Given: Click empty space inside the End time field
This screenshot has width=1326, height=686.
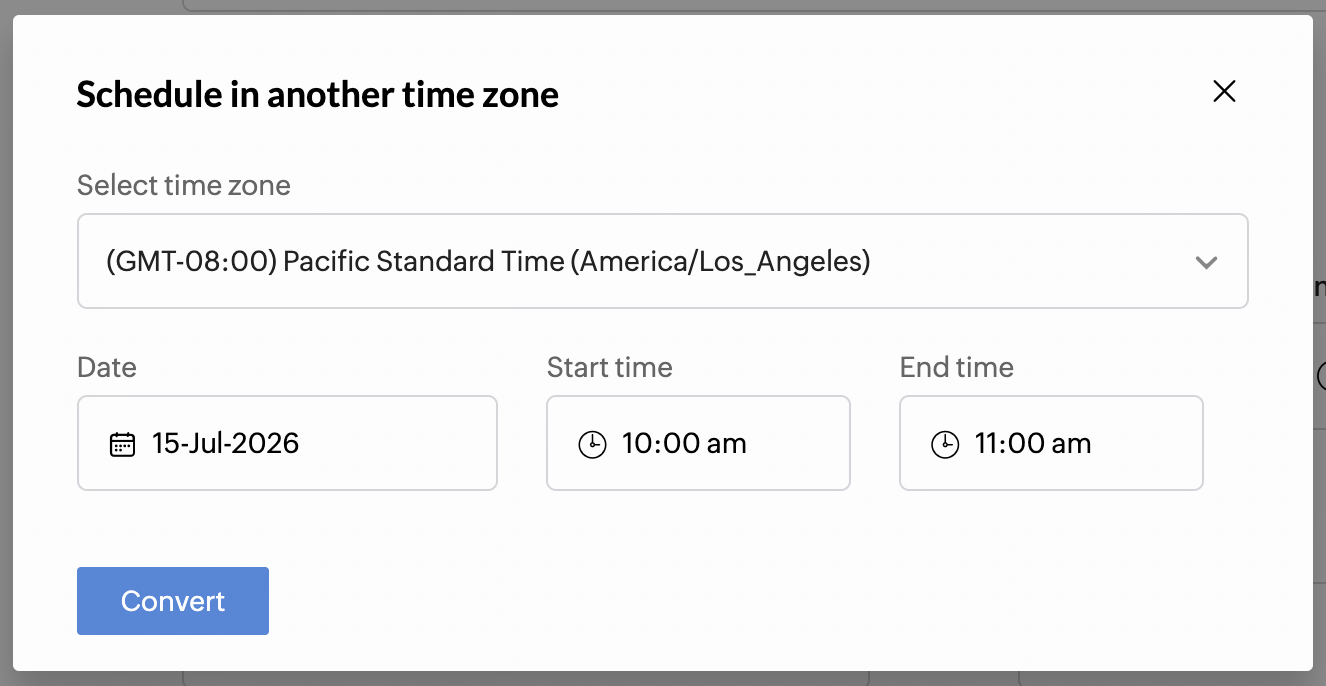Looking at the screenshot, I should (1150, 443).
